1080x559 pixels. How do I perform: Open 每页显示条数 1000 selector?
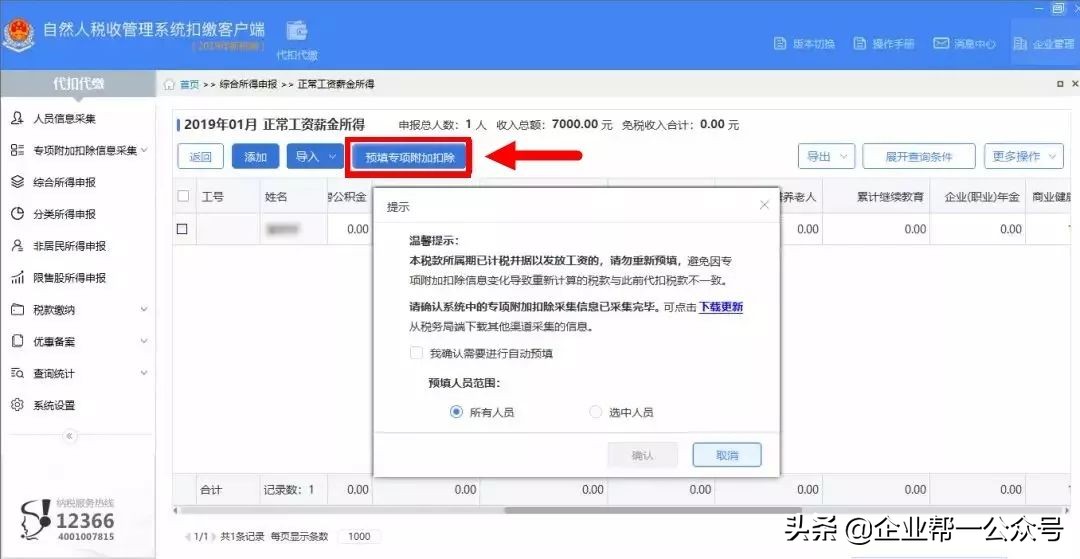[x=360, y=536]
